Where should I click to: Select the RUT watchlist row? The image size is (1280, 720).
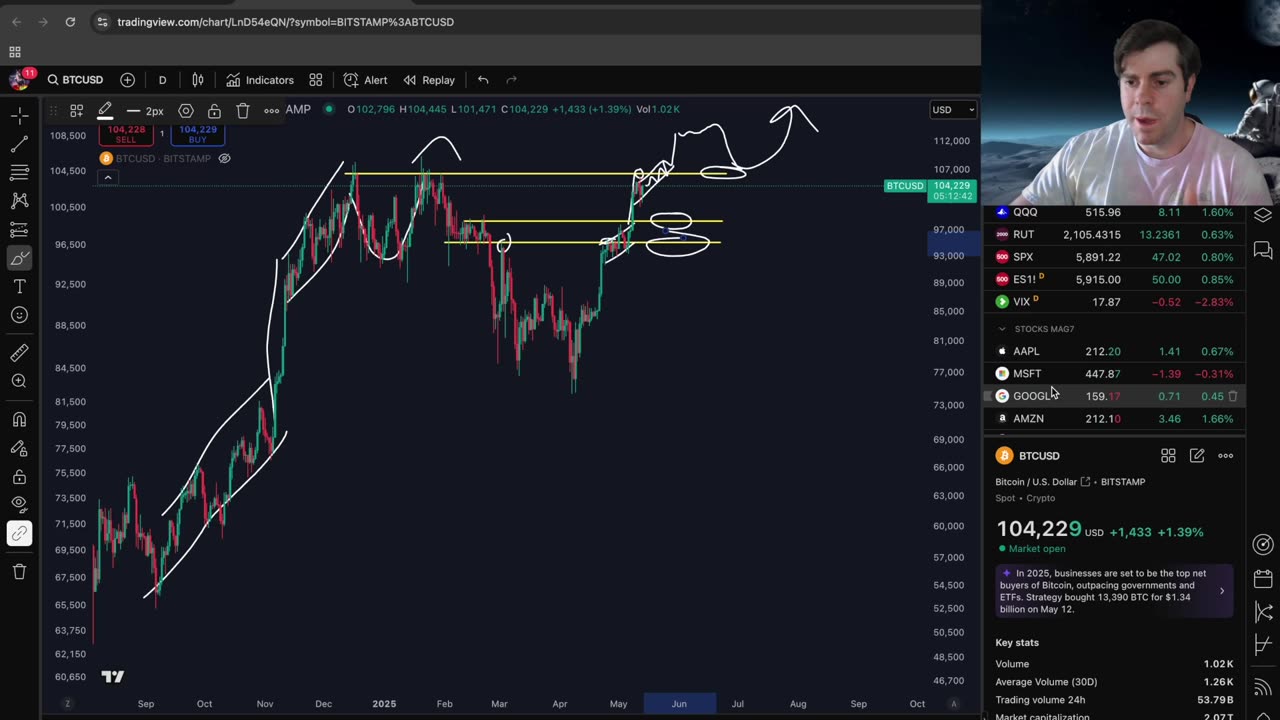click(x=1114, y=235)
